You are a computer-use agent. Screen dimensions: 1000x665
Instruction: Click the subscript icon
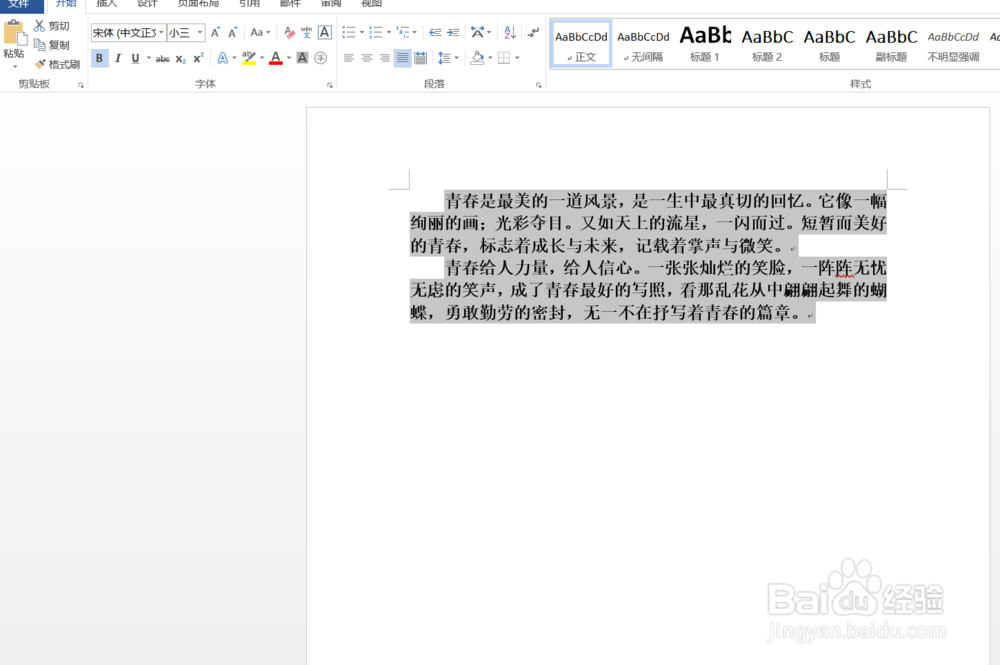[180, 58]
